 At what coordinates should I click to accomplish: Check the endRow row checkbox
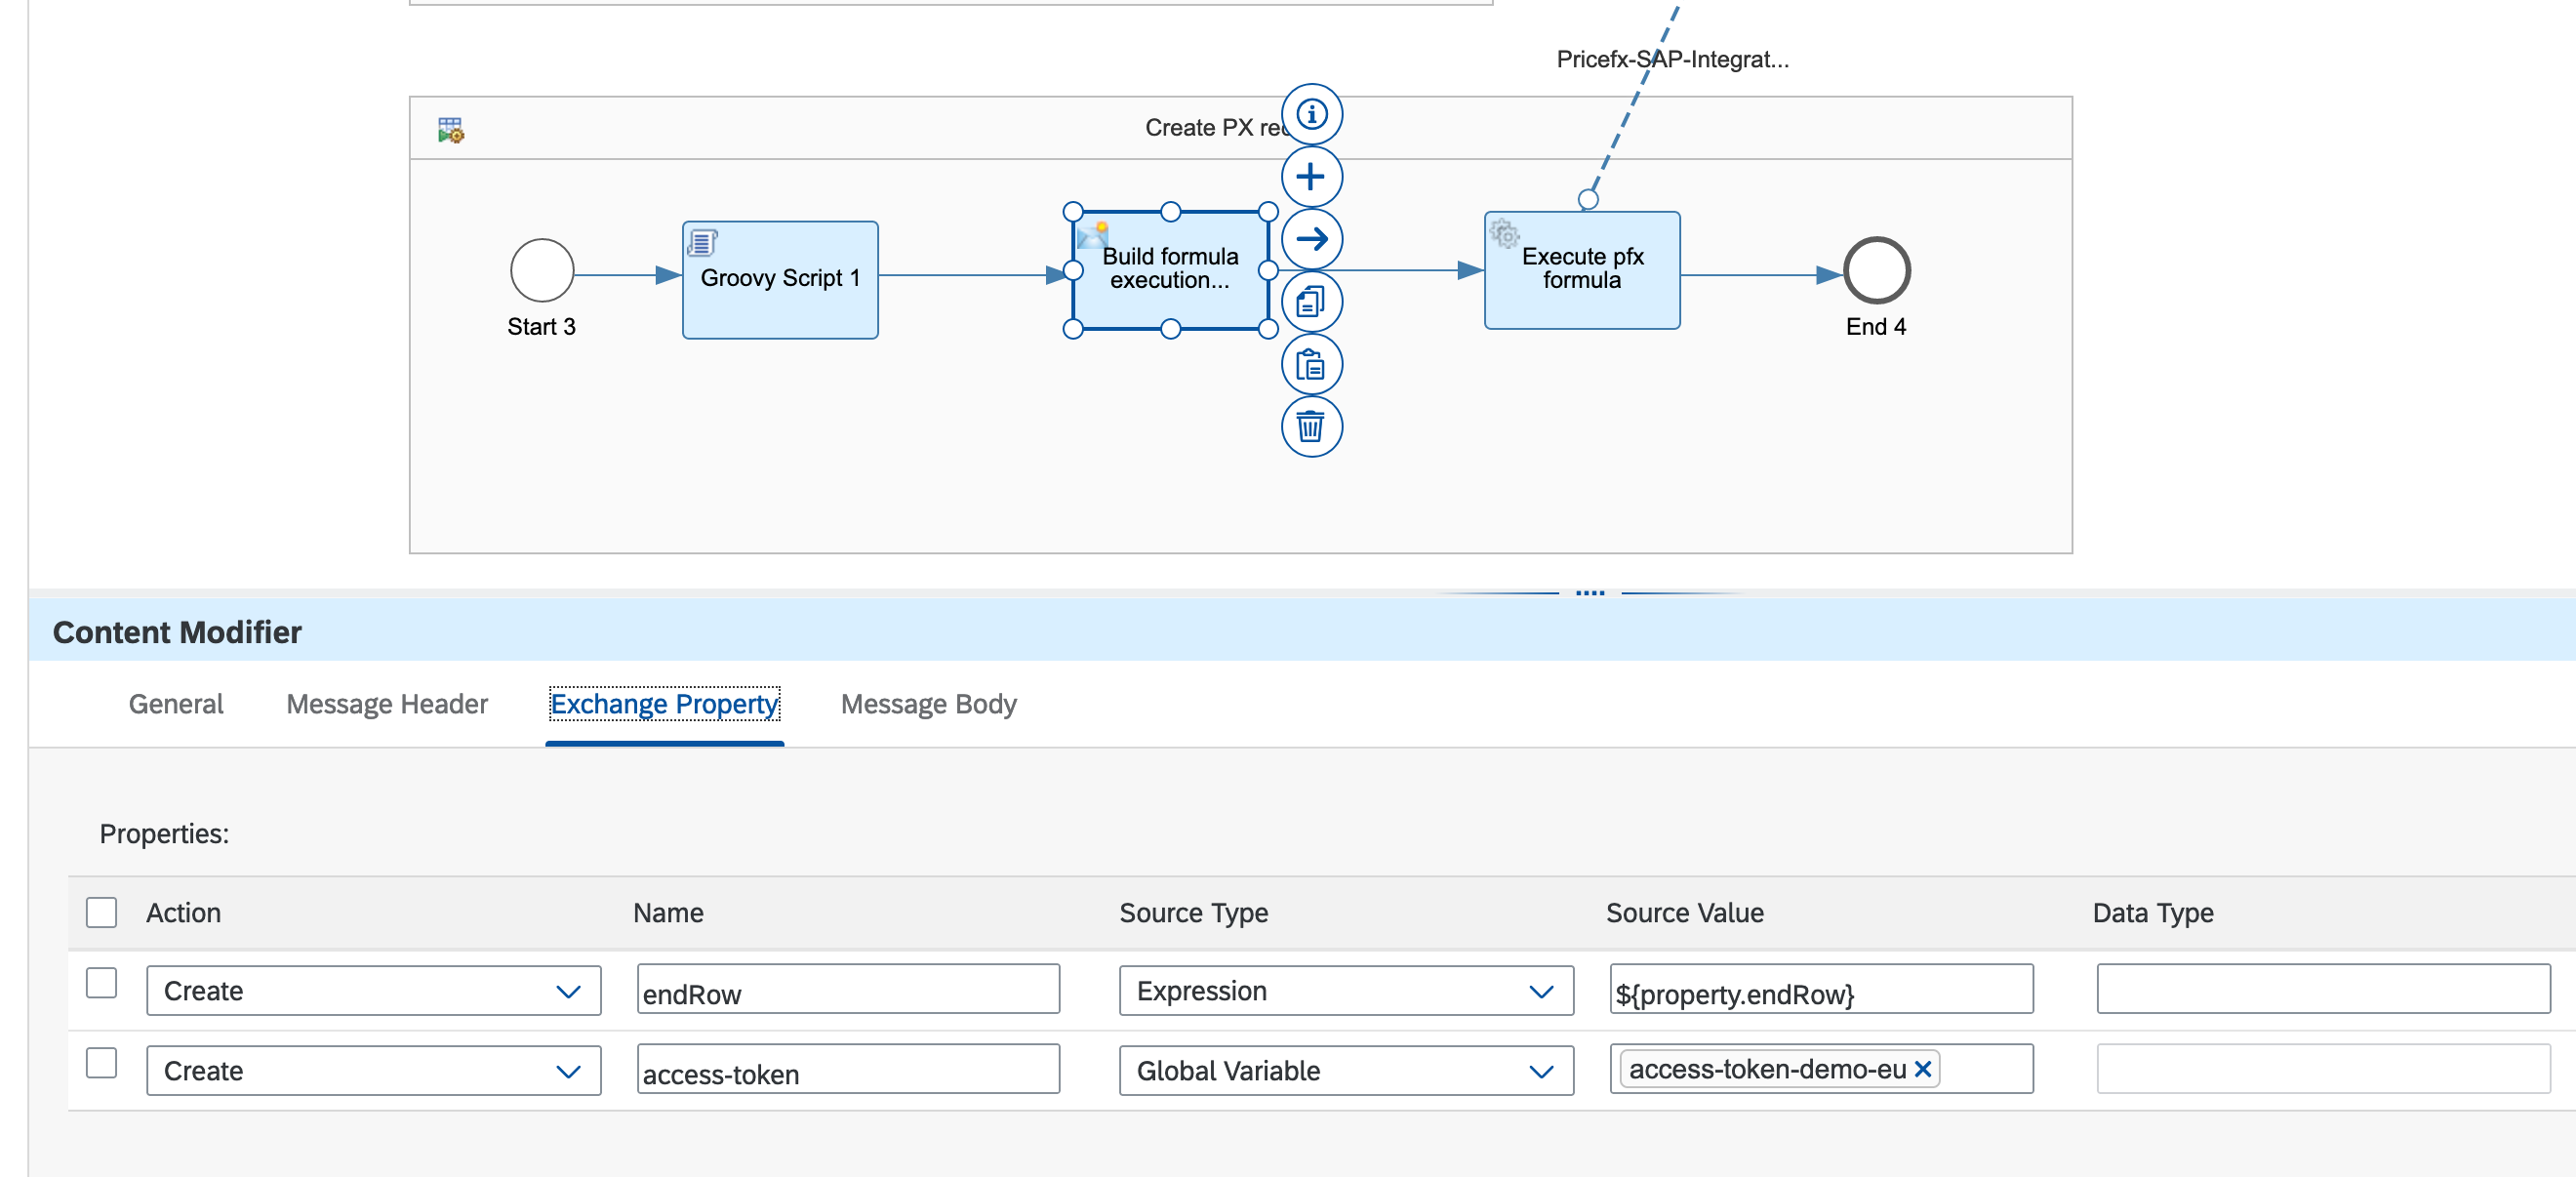101,983
